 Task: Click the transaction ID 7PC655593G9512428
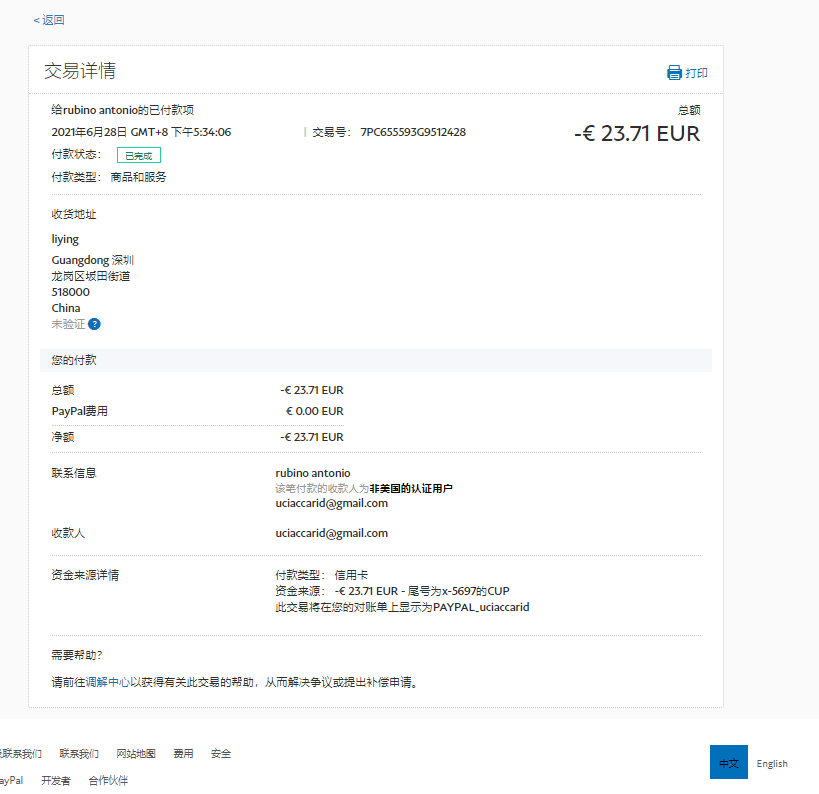click(x=413, y=132)
